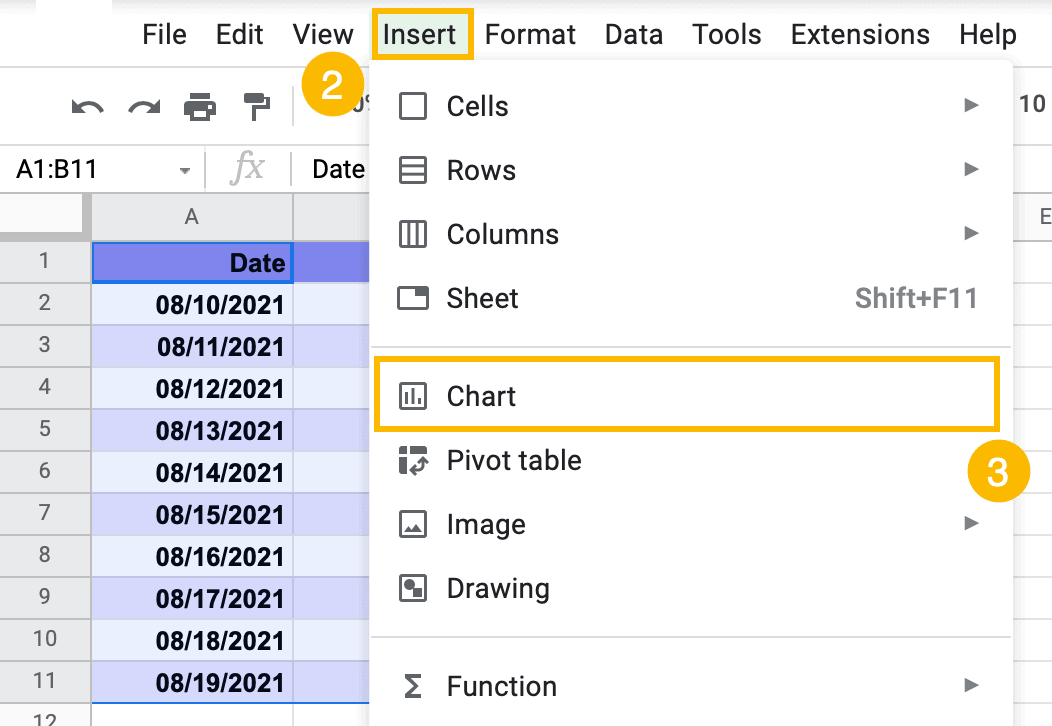Screen dimensions: 1052x726
Task: Click the Function sigma icon
Action: click(412, 686)
